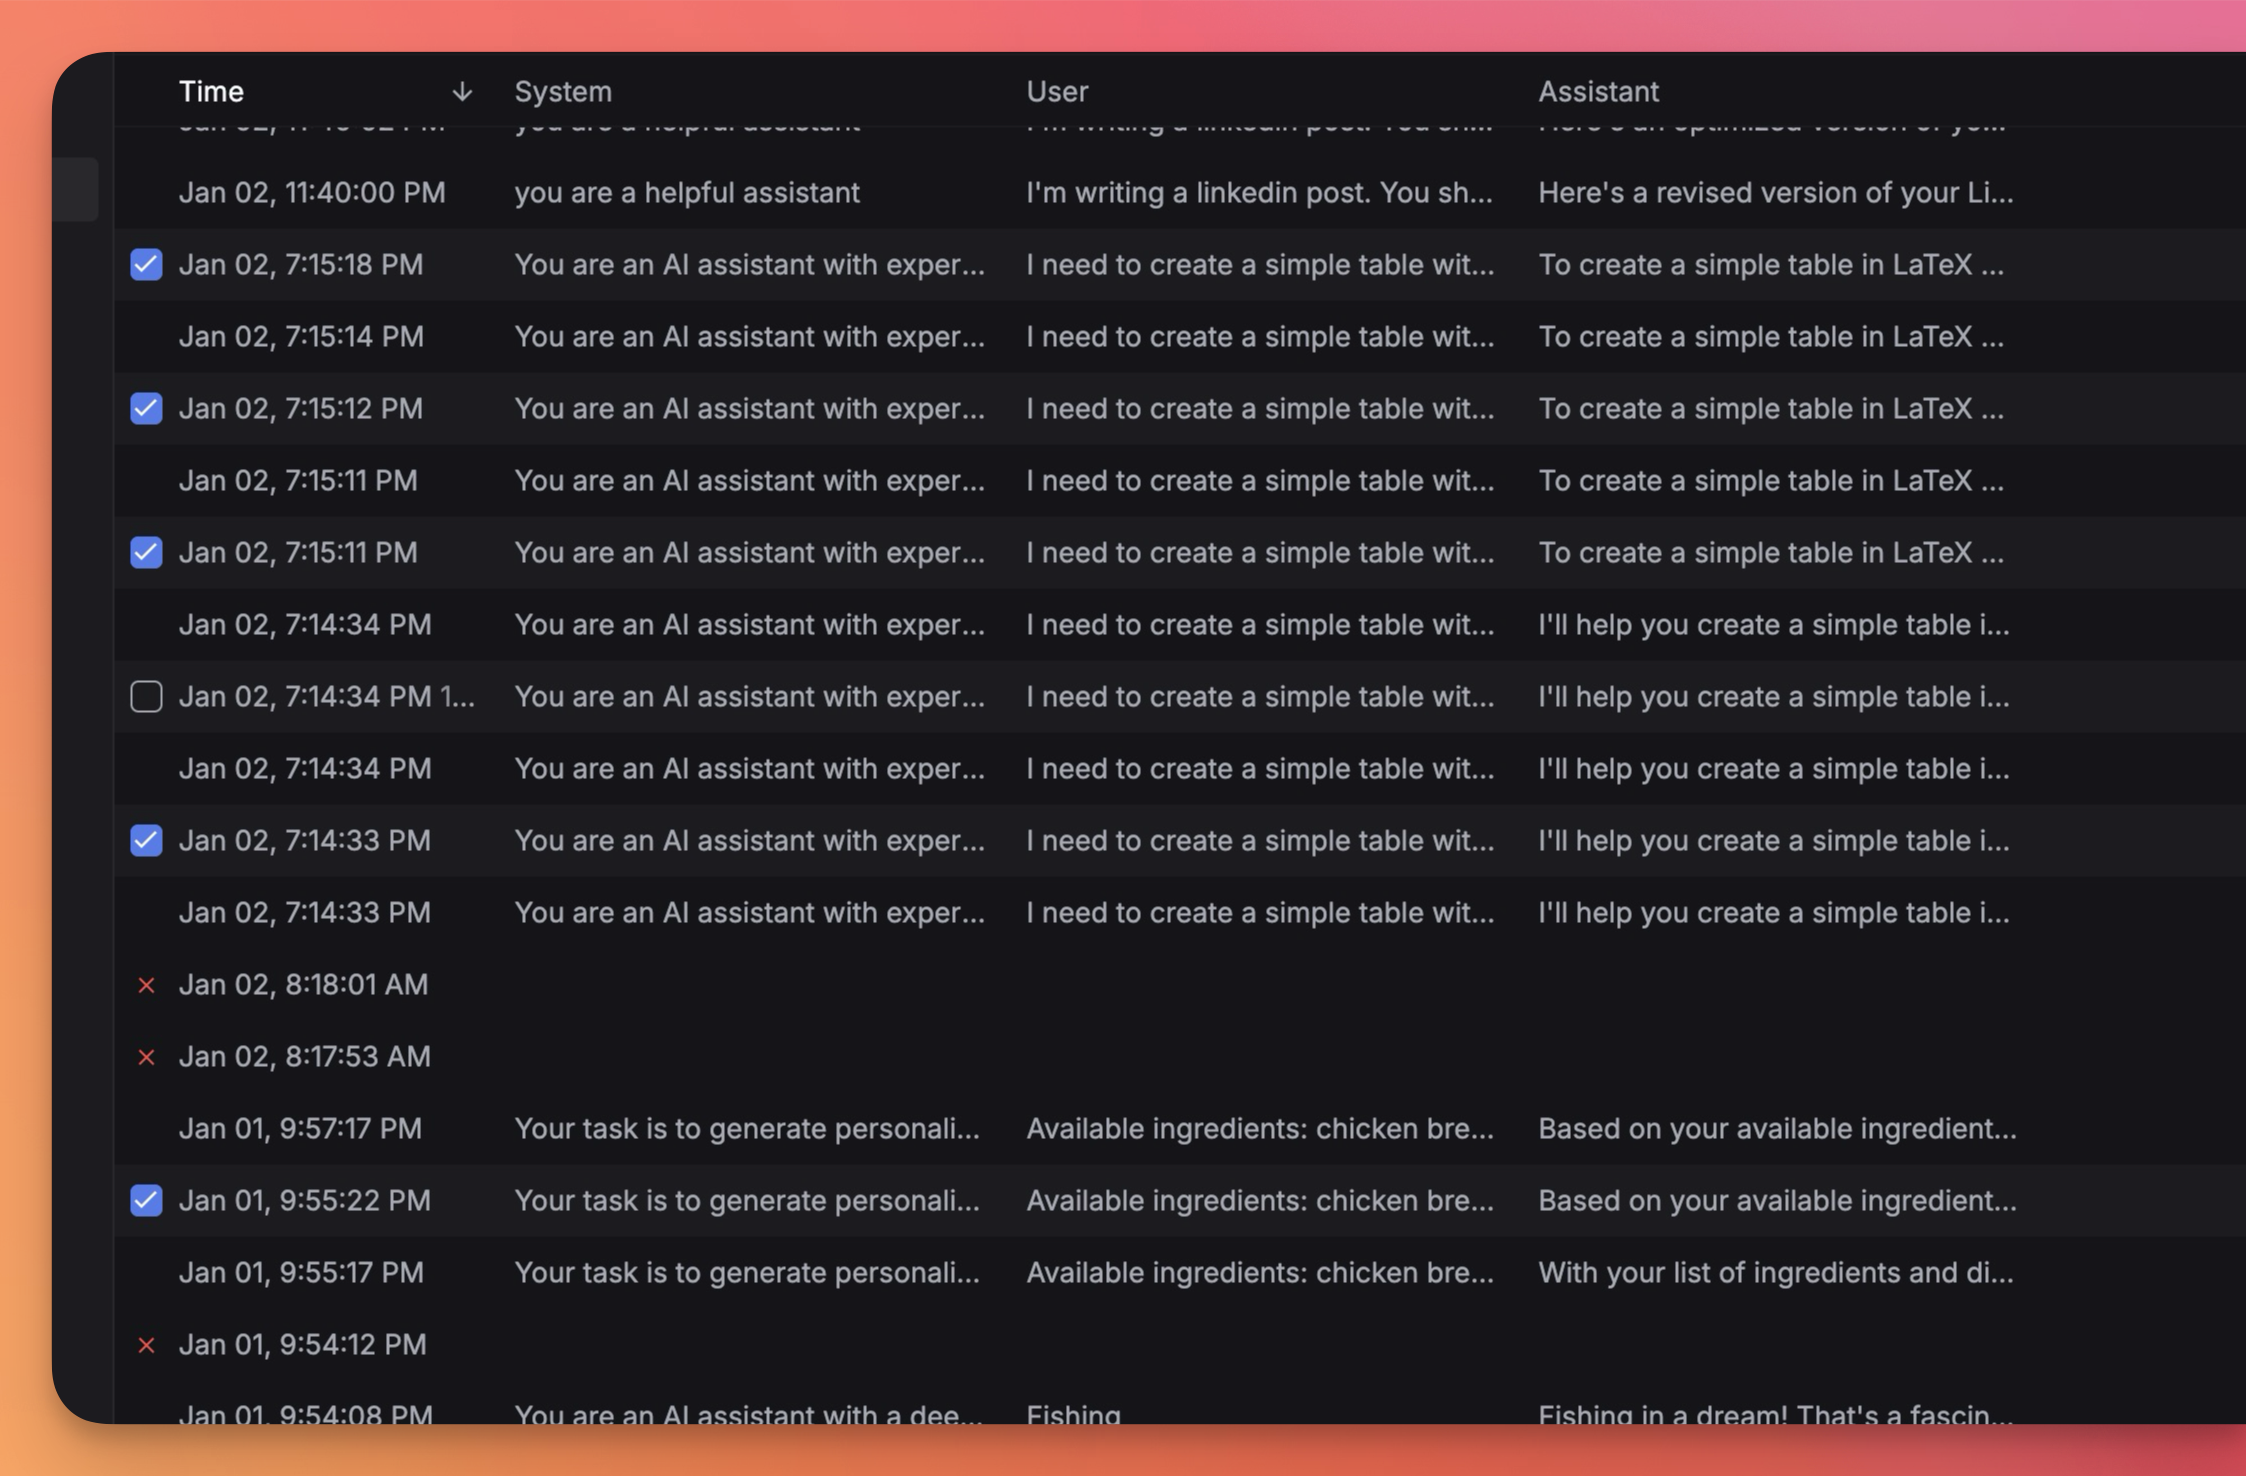Image resolution: width=2246 pixels, height=1476 pixels.
Task: Open the Assistant cell in the 7:15:18 PM row
Action: coord(1771,265)
